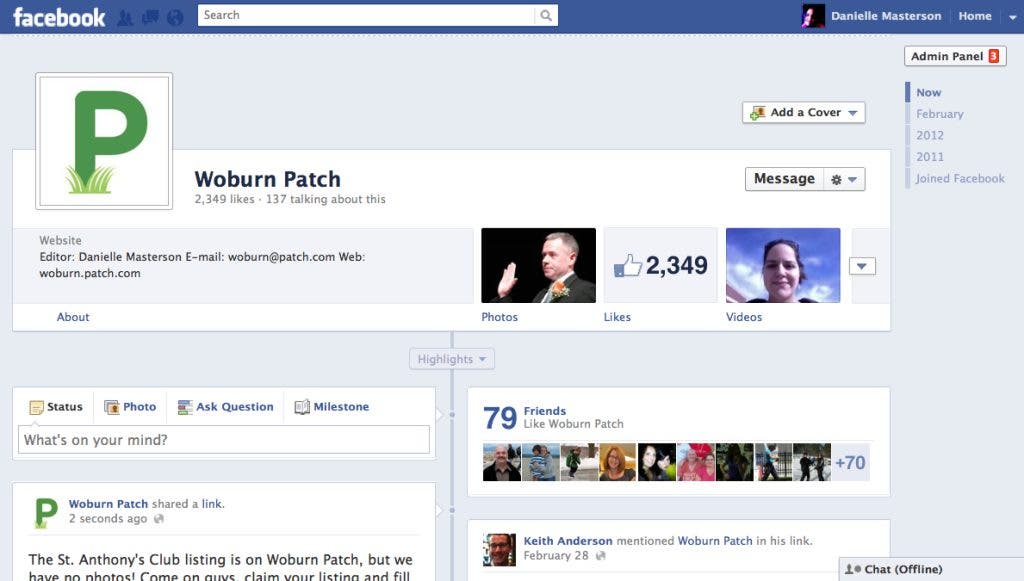This screenshot has width=1024, height=581.
Task: Open the notifications globe icon
Action: pos(175,17)
